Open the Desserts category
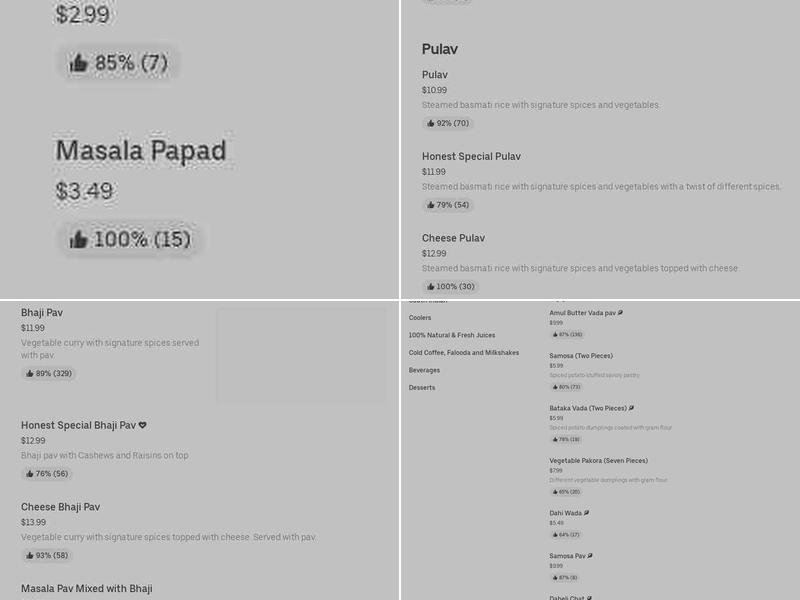The width and height of the screenshot is (800, 600). click(422, 388)
